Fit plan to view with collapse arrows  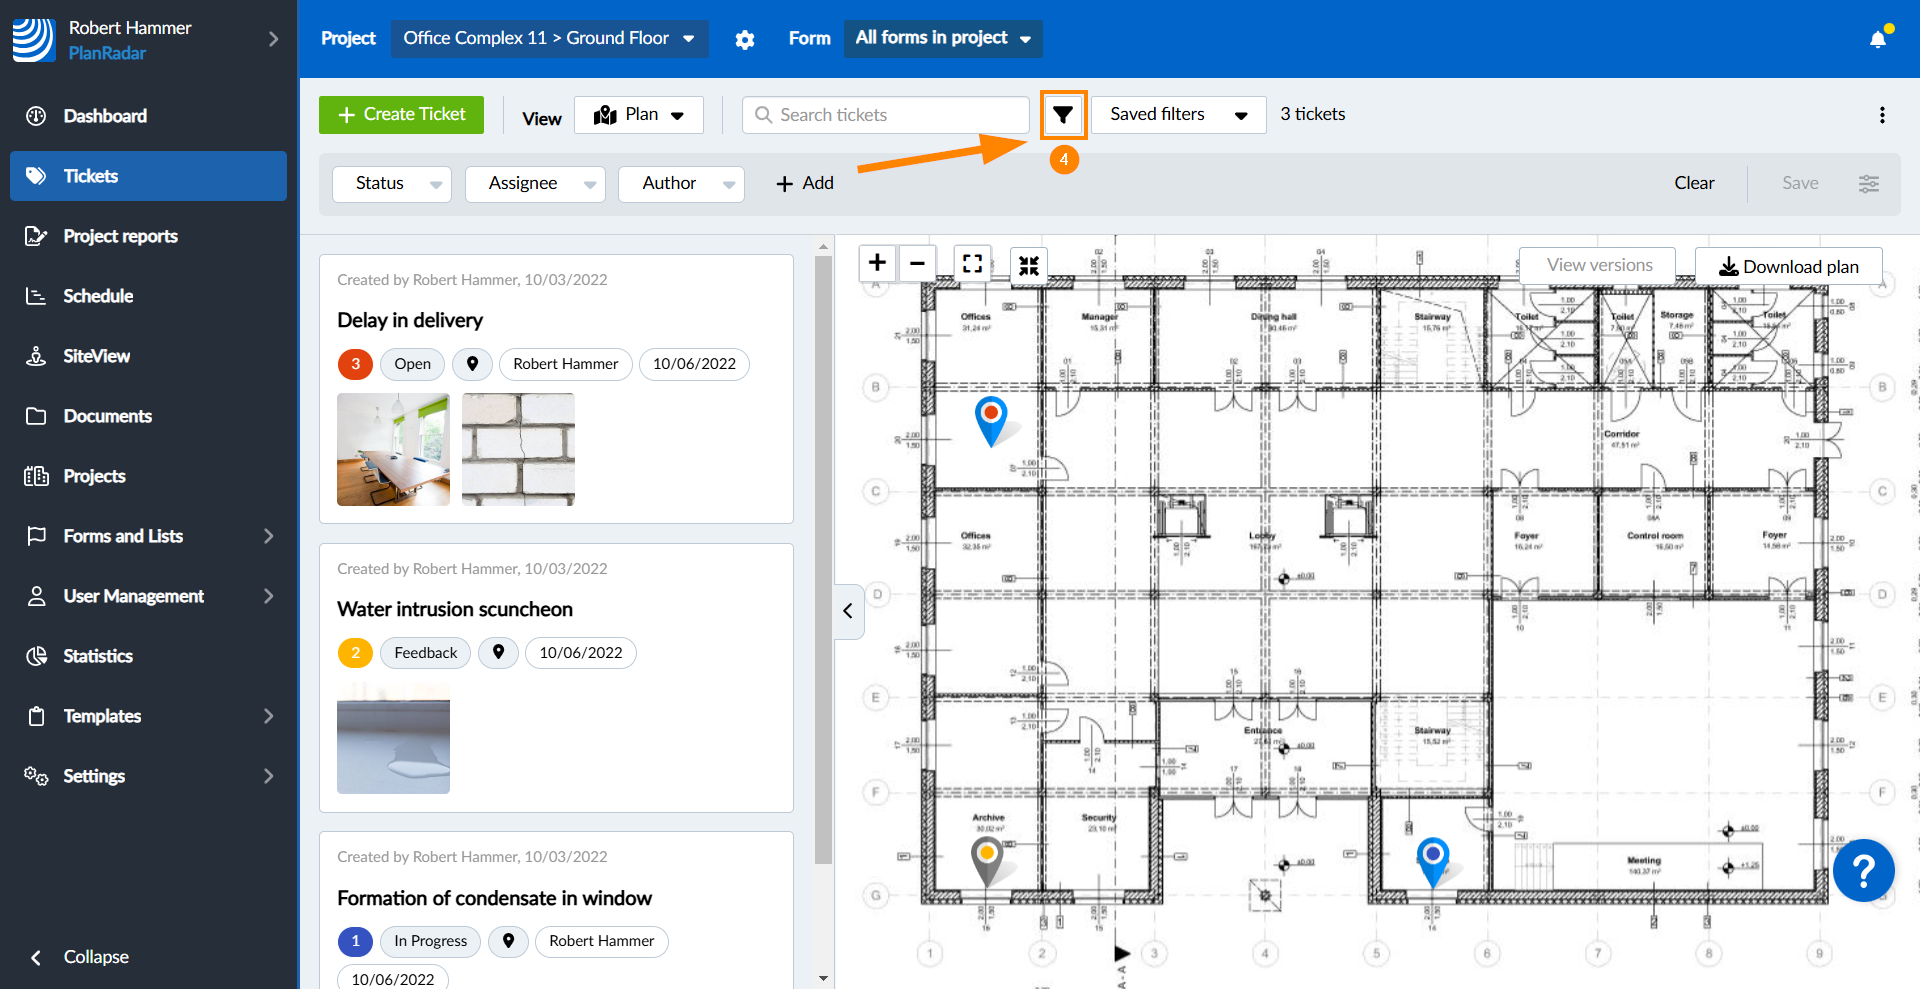pos(1029,265)
